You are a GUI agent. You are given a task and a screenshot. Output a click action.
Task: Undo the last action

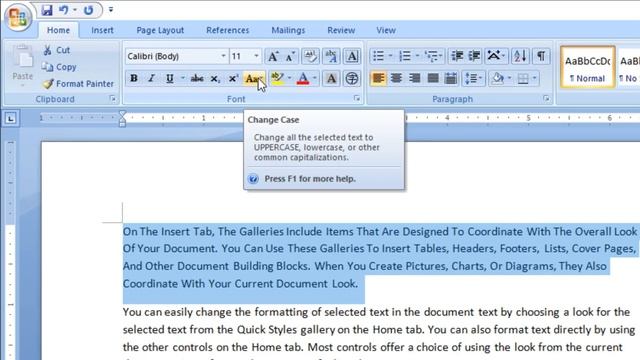[x=64, y=10]
